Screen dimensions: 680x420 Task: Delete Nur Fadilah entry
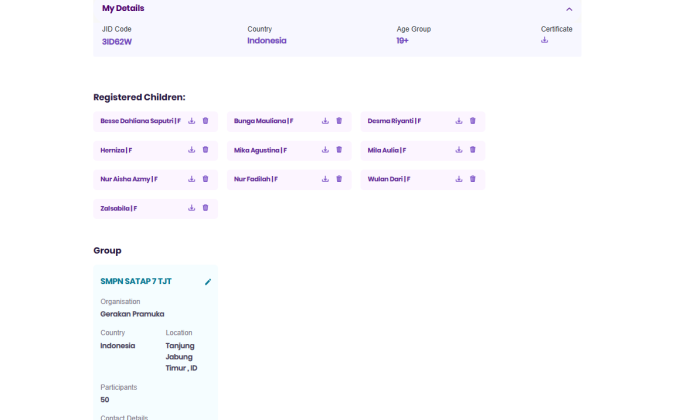339,179
